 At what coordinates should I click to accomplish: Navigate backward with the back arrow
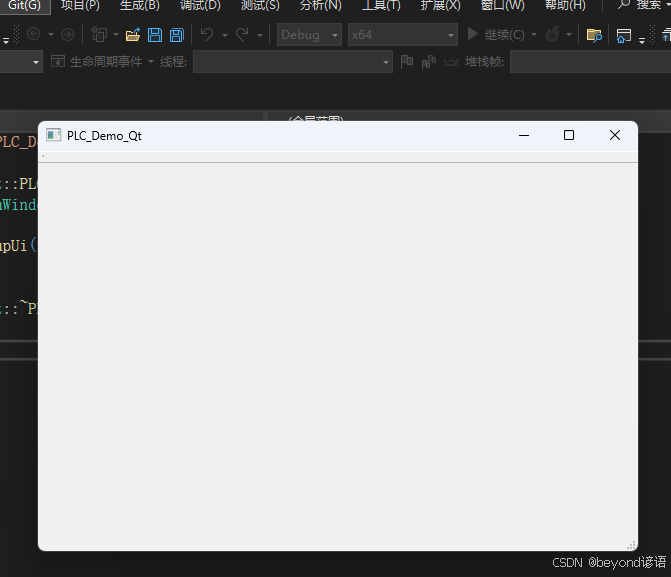[x=33, y=34]
